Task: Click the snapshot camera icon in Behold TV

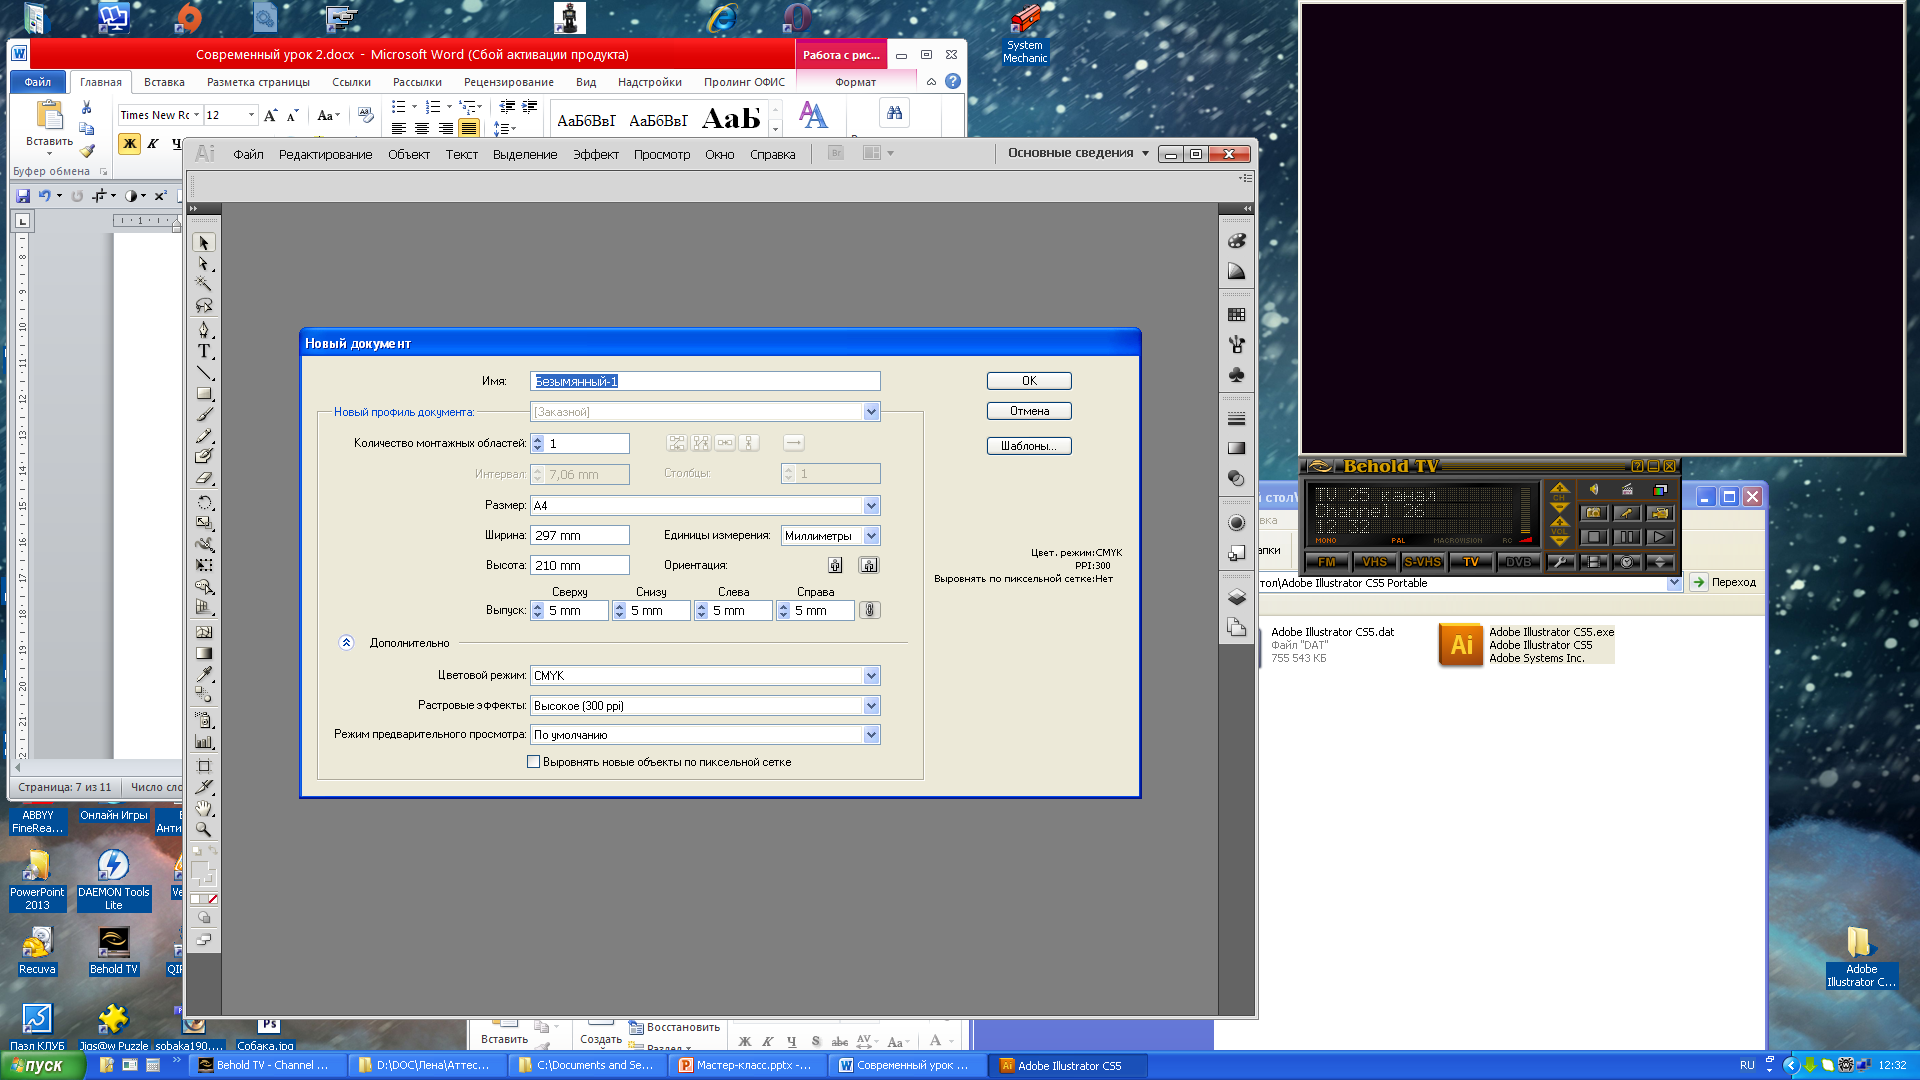Action: tap(1593, 513)
